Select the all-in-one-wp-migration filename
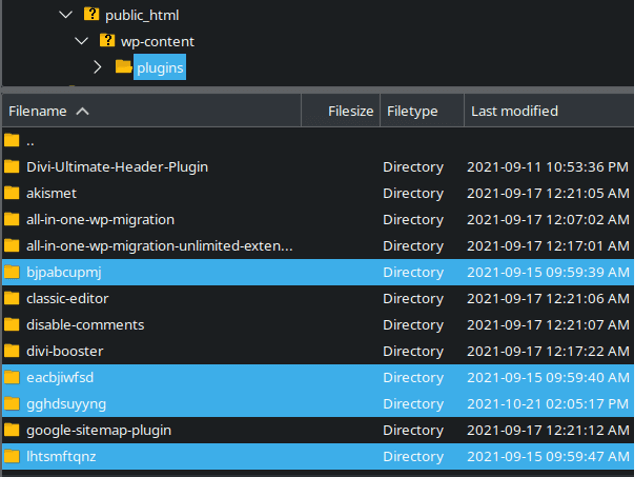 tap(100, 219)
